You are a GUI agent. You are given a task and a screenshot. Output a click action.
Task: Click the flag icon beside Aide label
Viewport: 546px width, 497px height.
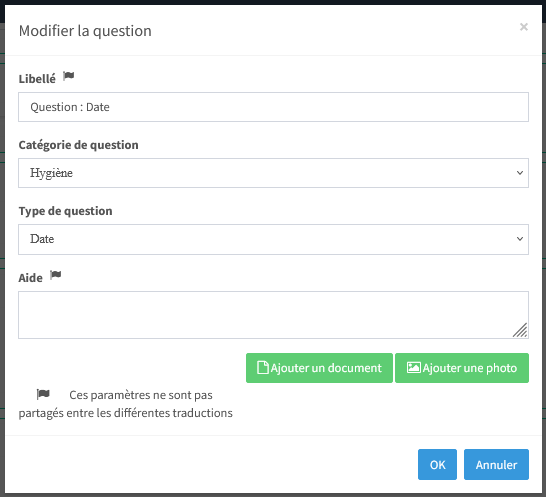pos(56,275)
